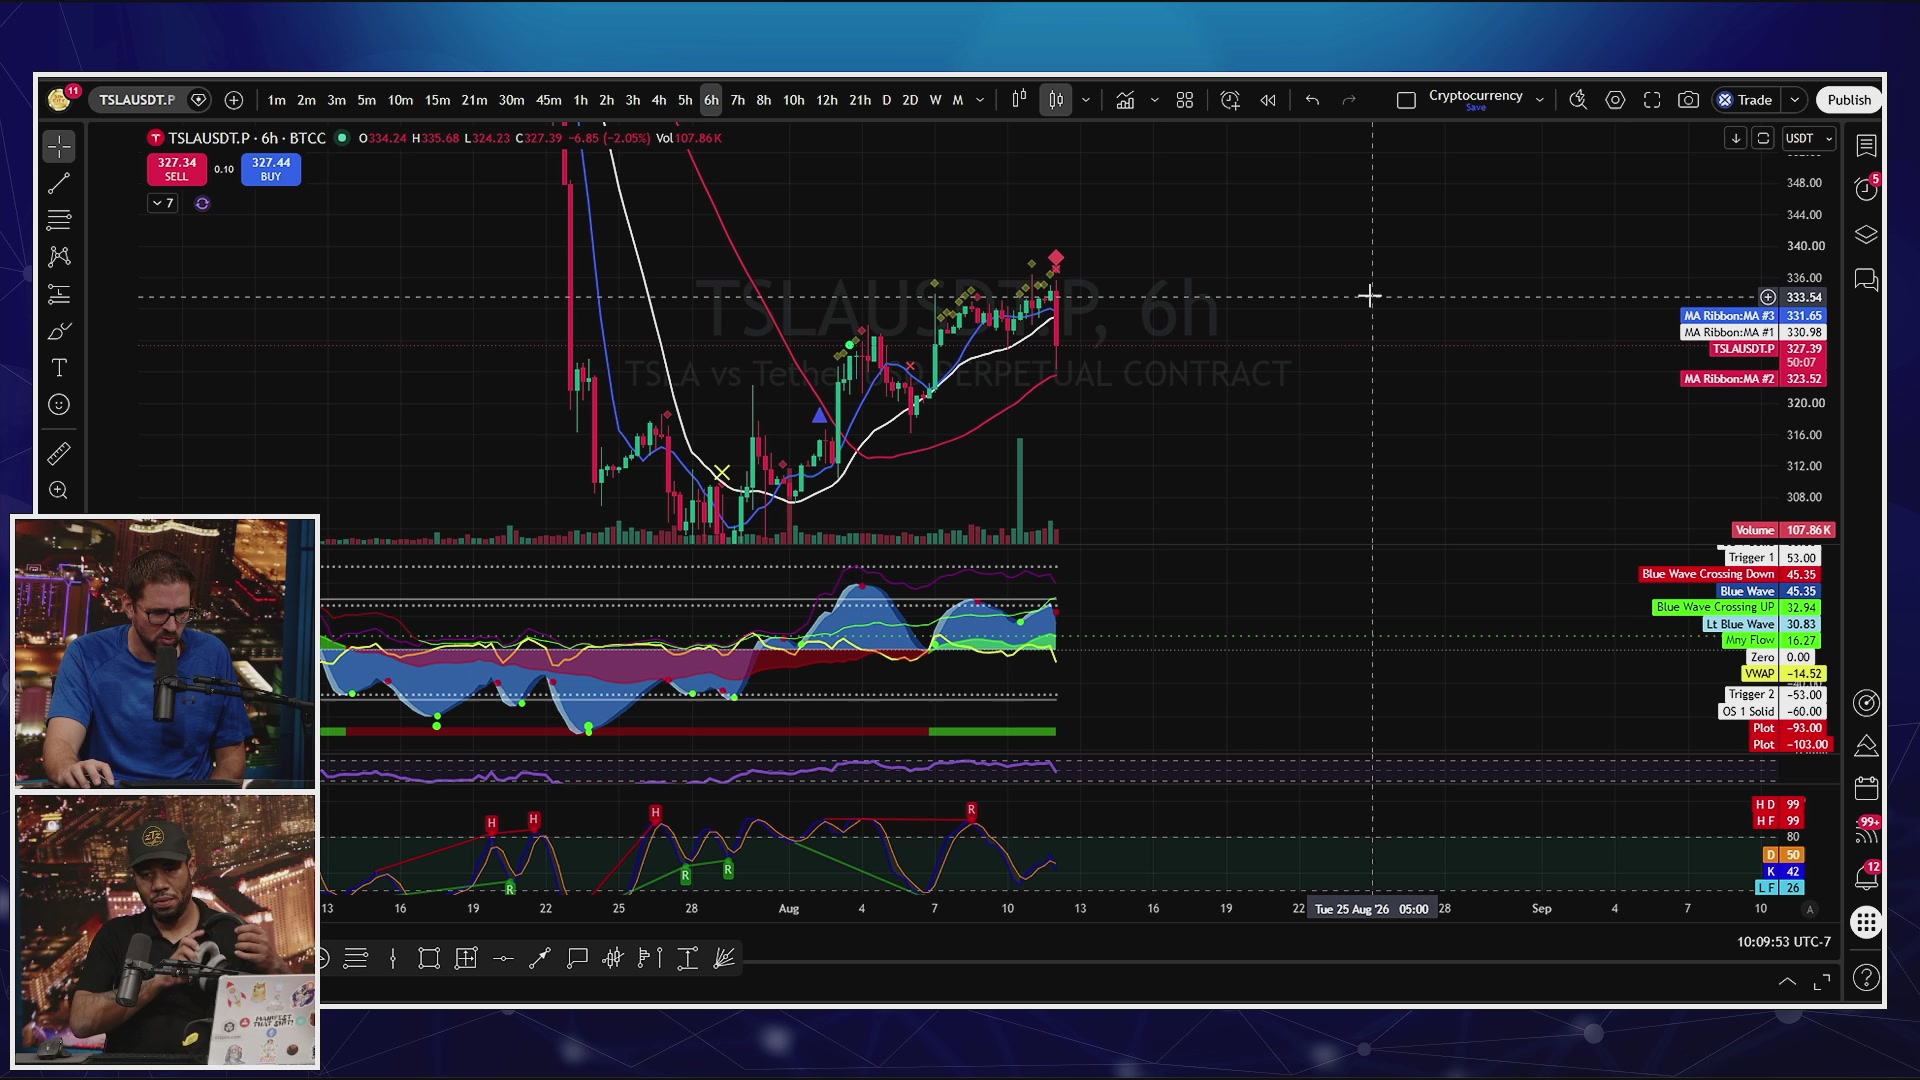The height and width of the screenshot is (1080, 1920).
Task: Select the trend line drawing tool
Action: tap(59, 183)
